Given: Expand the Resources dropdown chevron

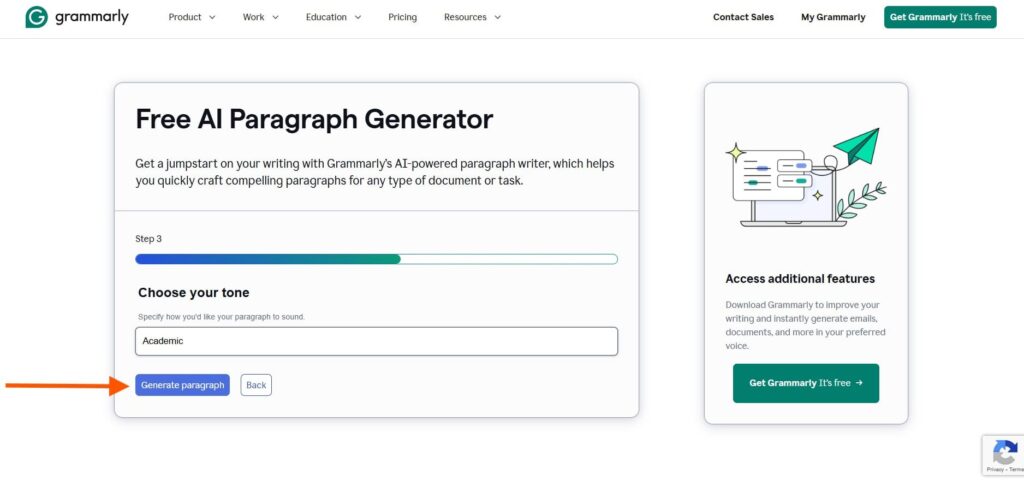Looking at the screenshot, I should click(497, 18).
